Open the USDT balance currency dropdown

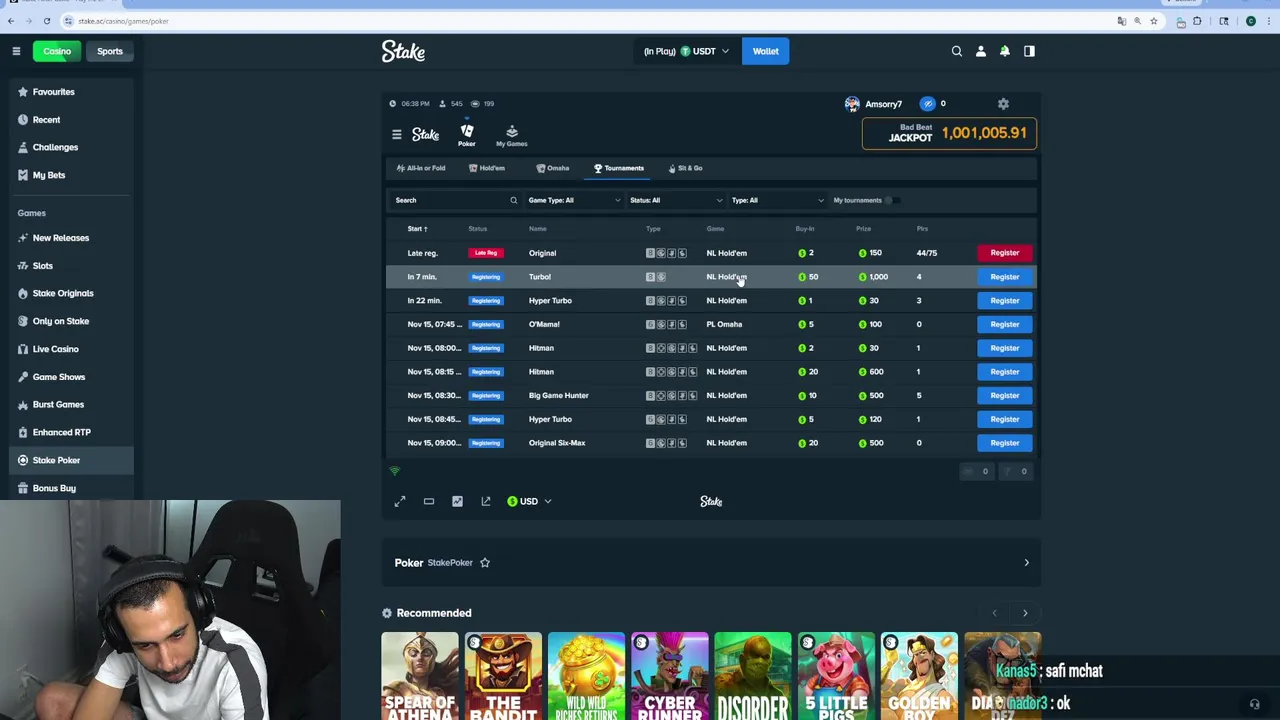(686, 51)
